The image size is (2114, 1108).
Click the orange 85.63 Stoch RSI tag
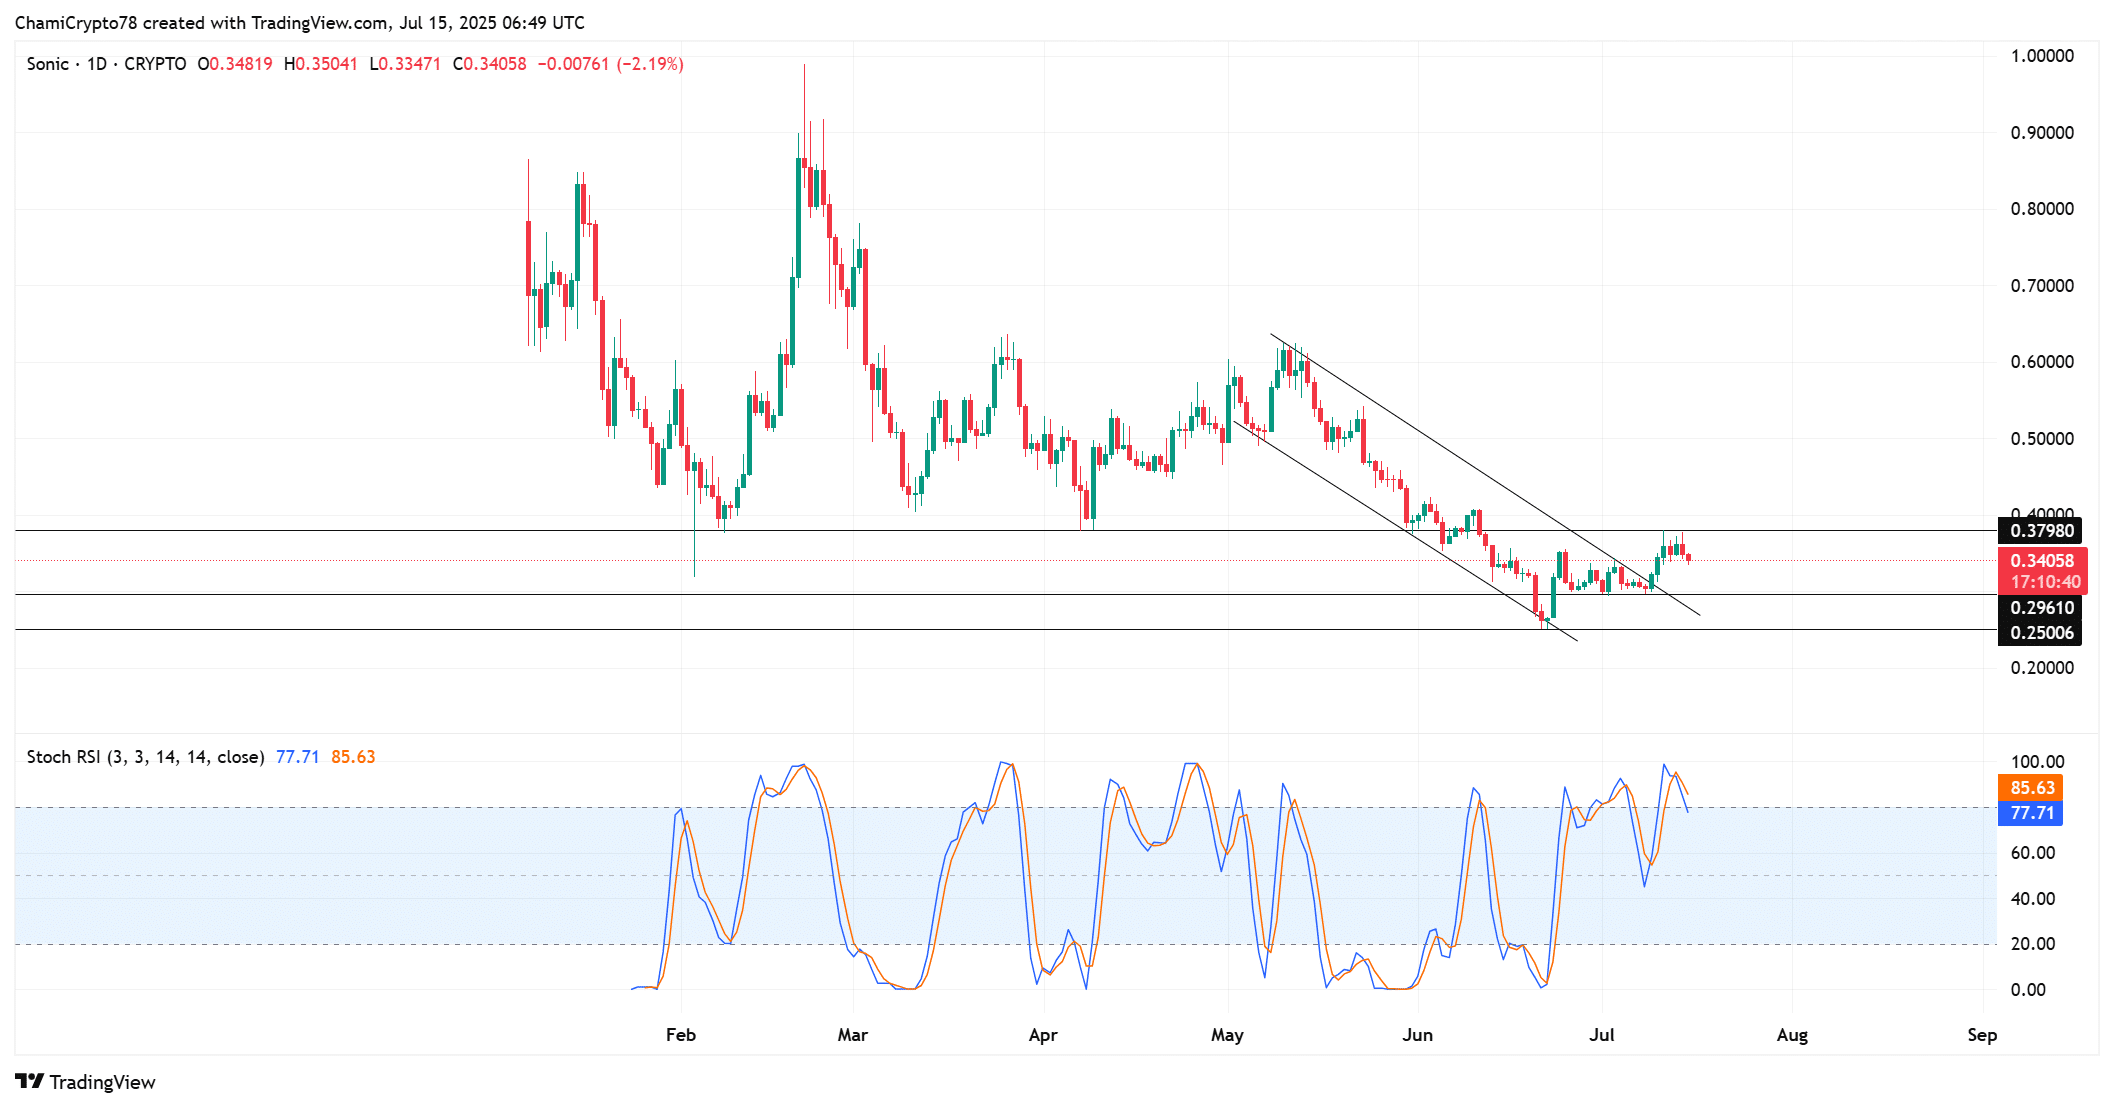pyautogui.click(x=2031, y=788)
